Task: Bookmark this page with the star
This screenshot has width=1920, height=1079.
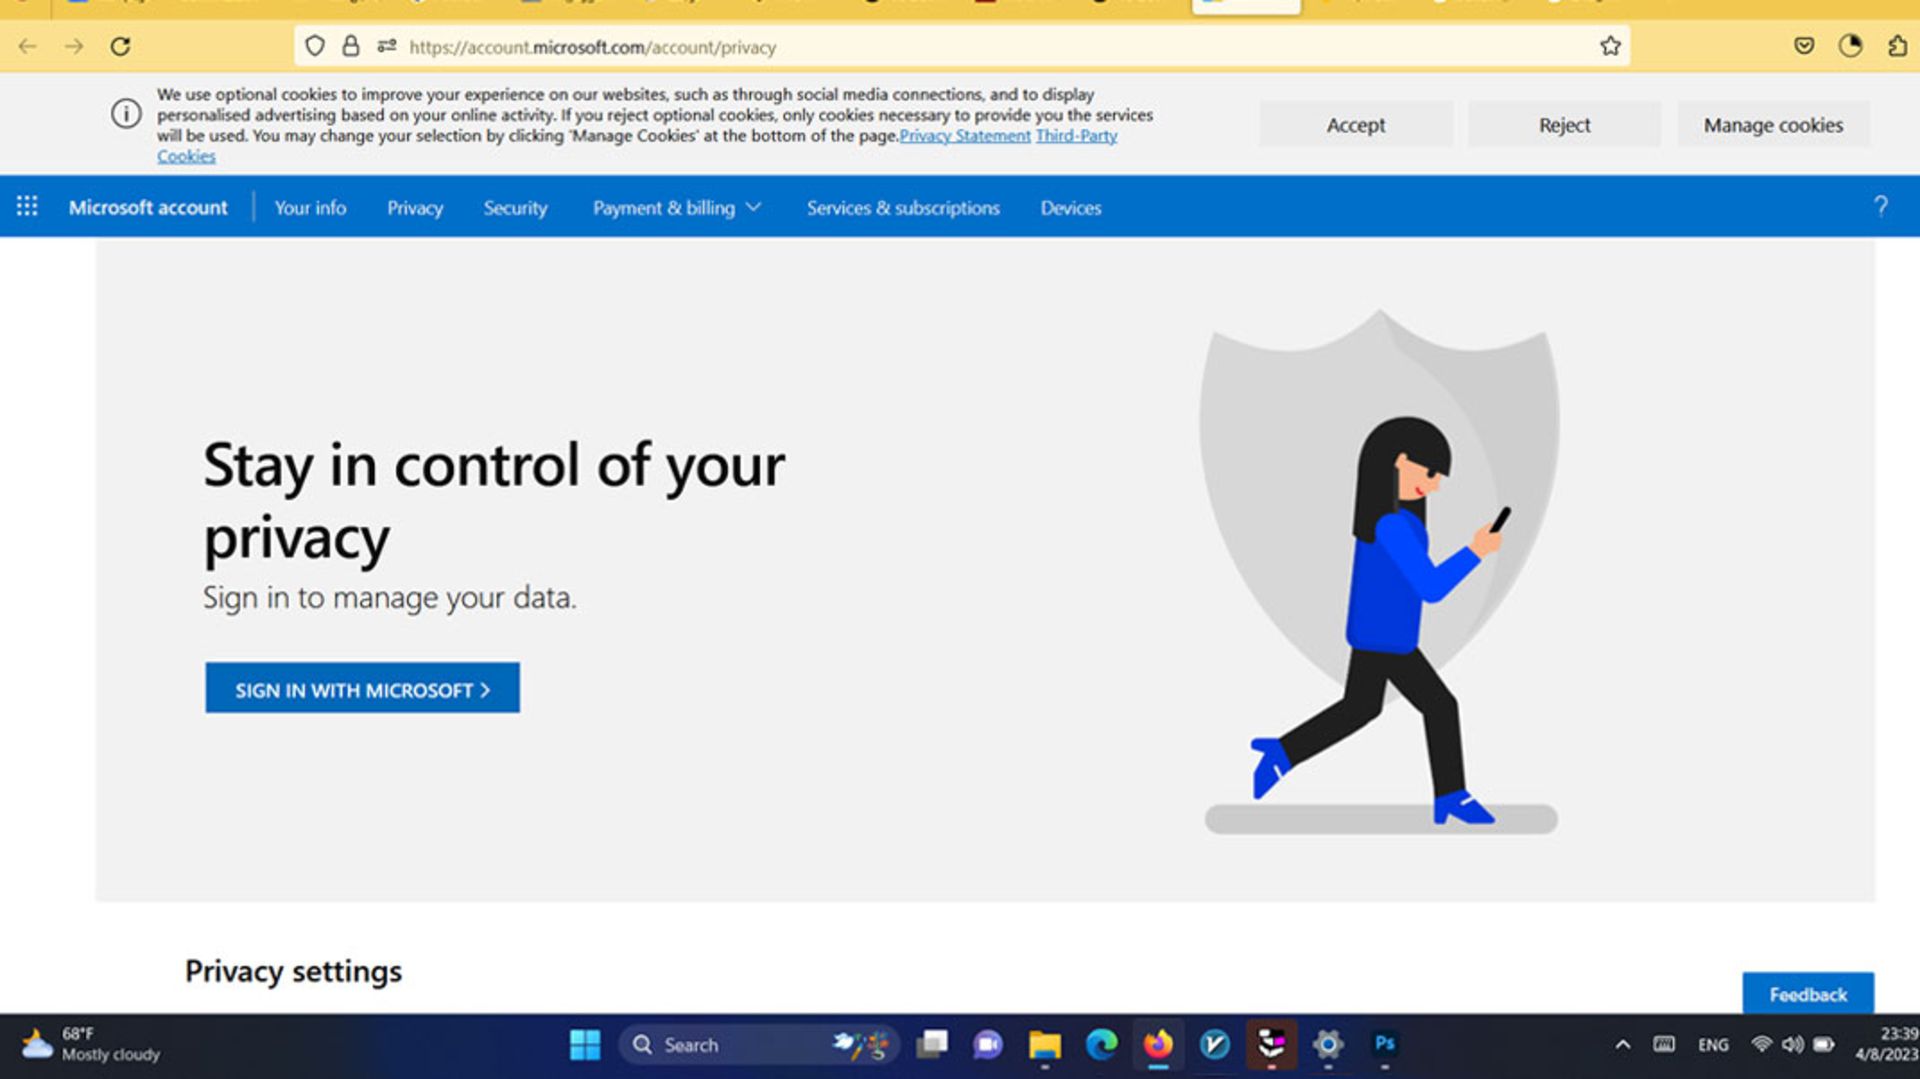Action: tap(1610, 46)
